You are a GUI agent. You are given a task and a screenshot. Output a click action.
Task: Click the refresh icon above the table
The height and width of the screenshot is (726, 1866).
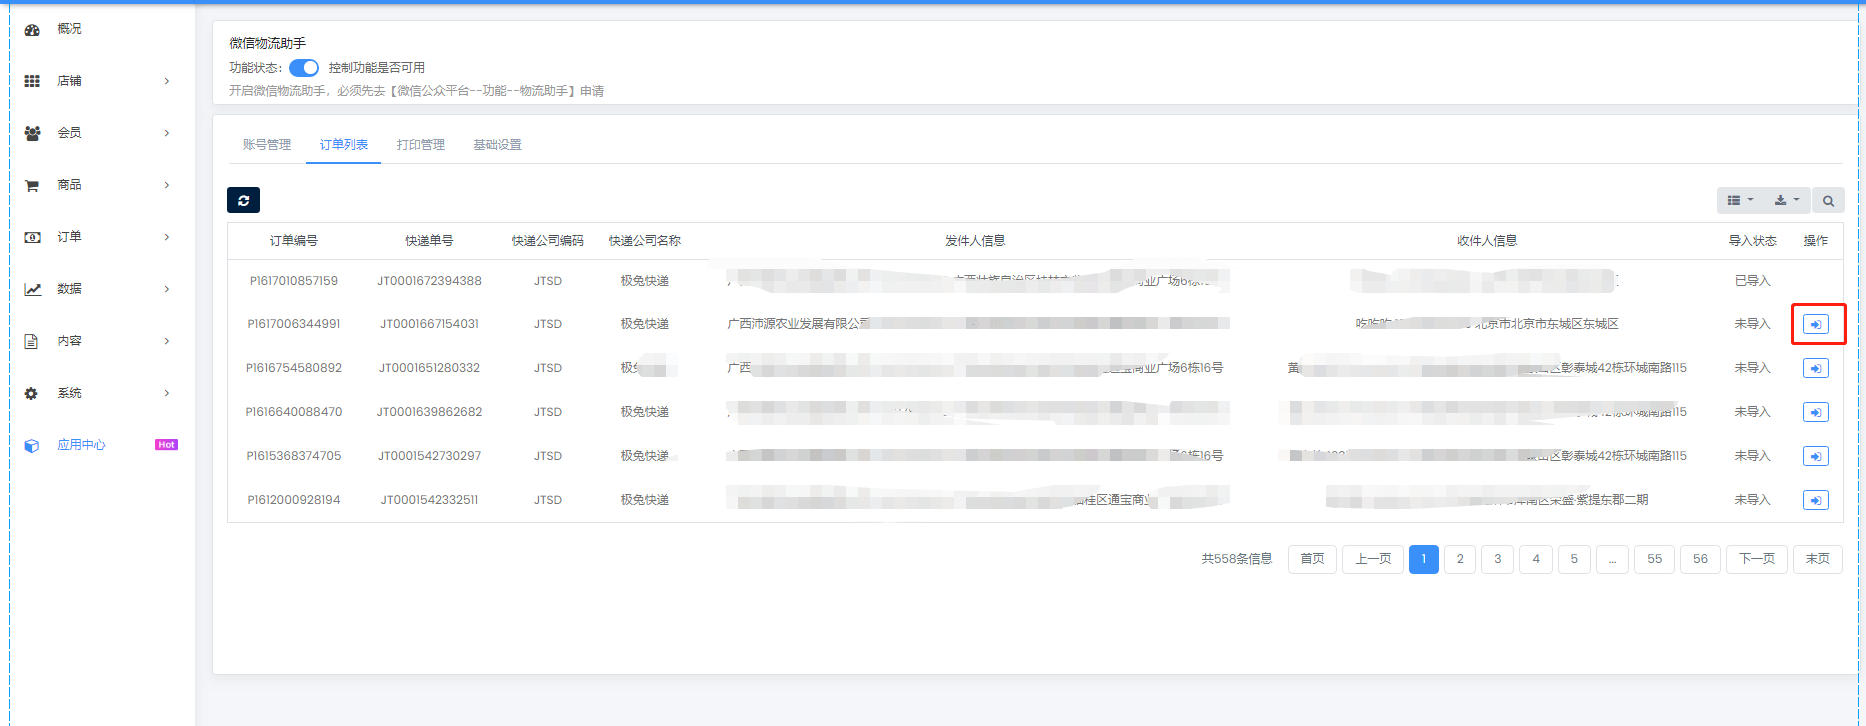coord(243,200)
